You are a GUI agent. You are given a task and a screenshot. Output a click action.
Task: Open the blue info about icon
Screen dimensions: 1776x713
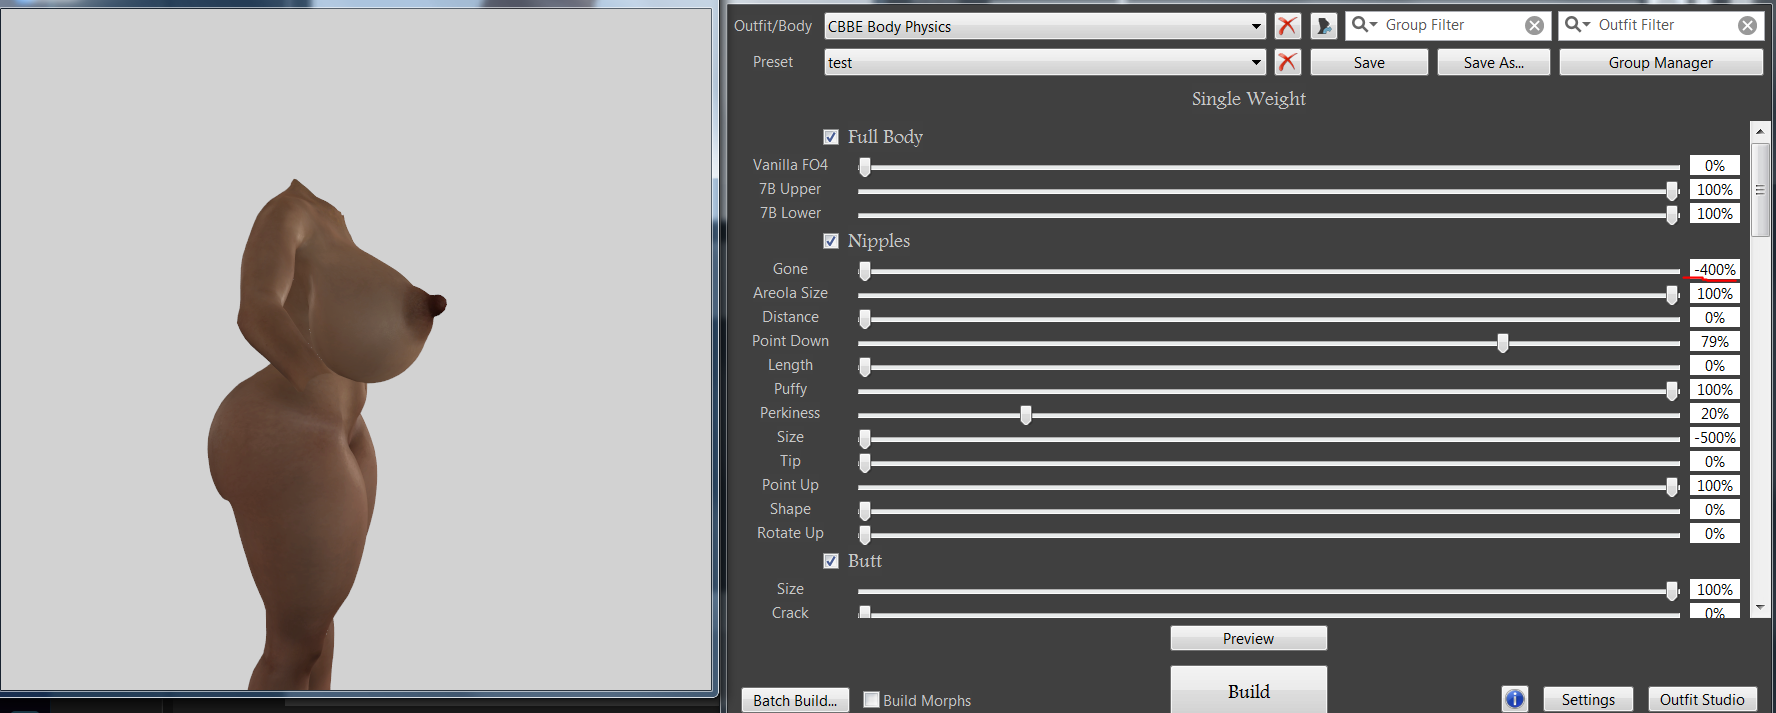pyautogui.click(x=1515, y=699)
